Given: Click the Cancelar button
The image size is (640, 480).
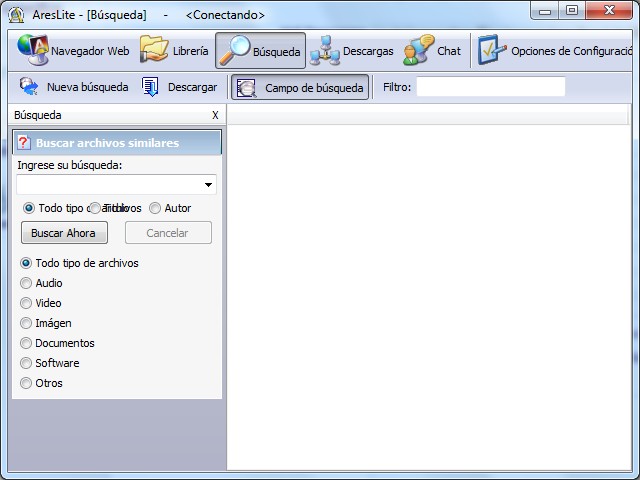Looking at the screenshot, I should (168, 233).
